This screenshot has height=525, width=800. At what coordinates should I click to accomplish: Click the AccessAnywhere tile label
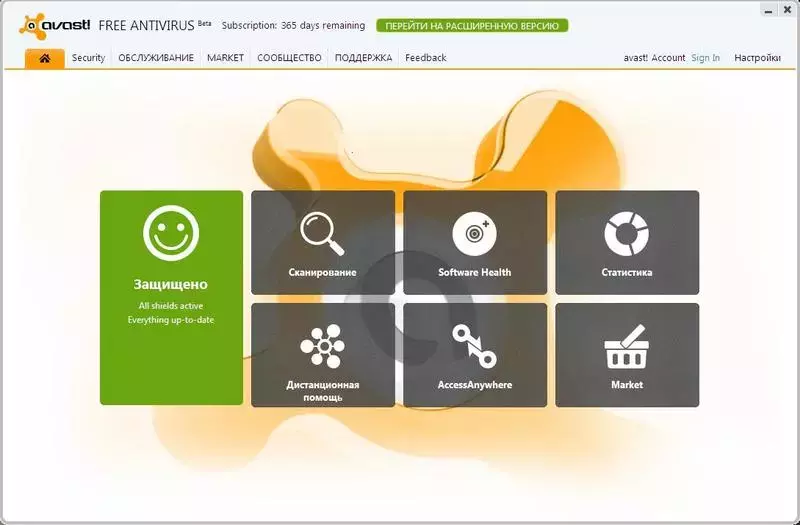[474, 385]
